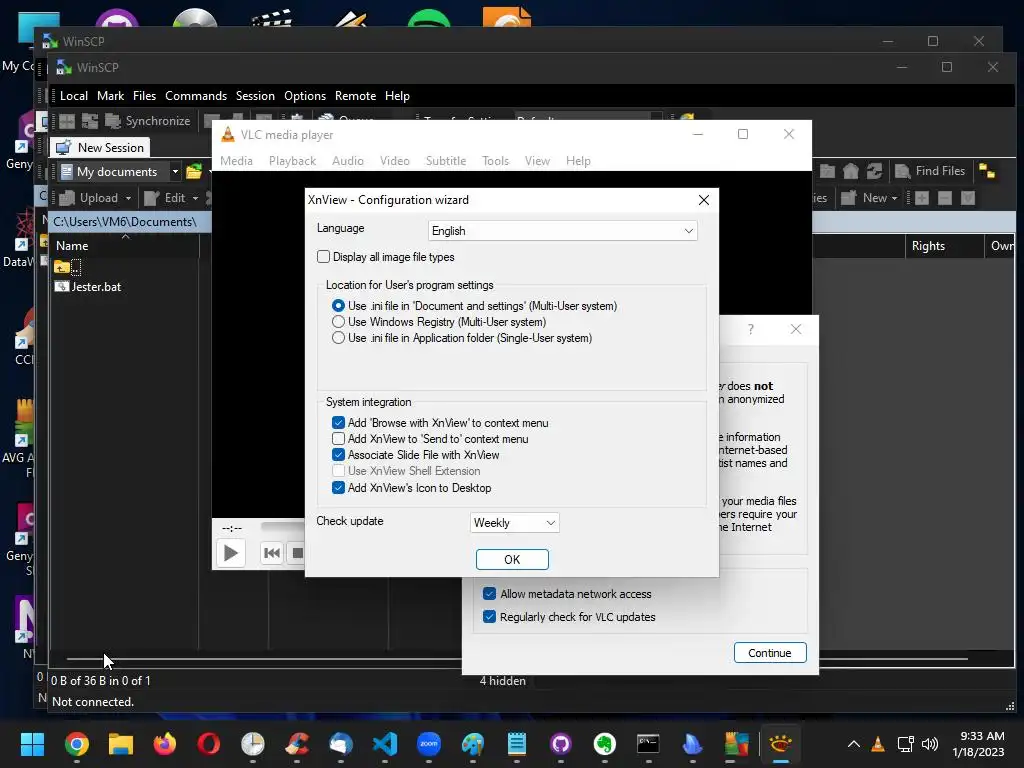Open WinSCP parent directory icon on right toolbar
The image size is (1024, 768).
point(827,171)
